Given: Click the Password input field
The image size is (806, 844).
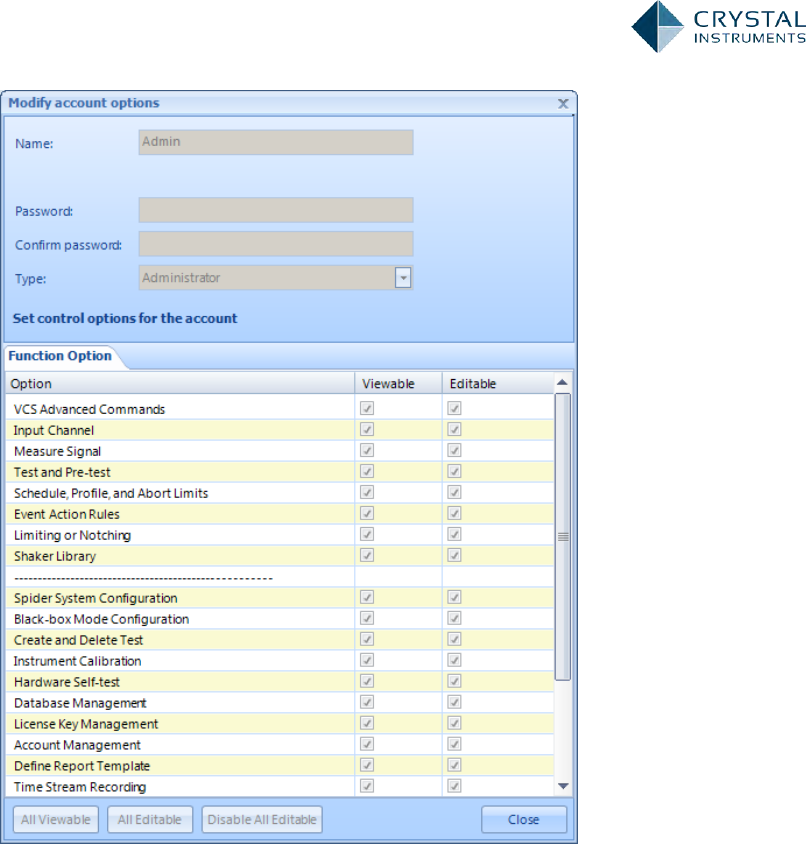Looking at the screenshot, I should click(x=276, y=210).
